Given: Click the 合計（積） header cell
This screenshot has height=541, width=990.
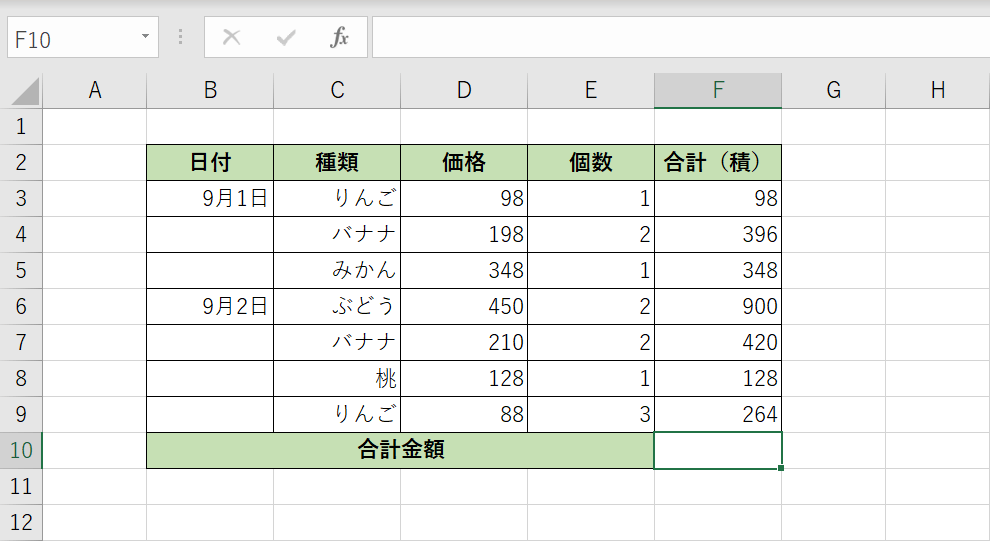Looking at the screenshot, I should (x=718, y=163).
